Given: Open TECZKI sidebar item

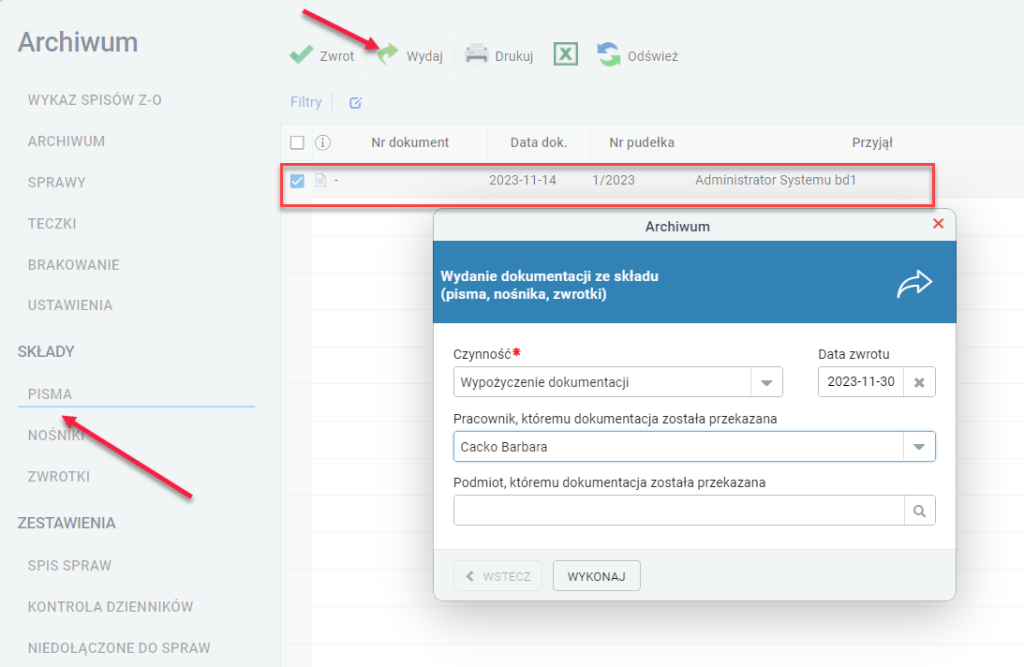Looking at the screenshot, I should 52,223.
